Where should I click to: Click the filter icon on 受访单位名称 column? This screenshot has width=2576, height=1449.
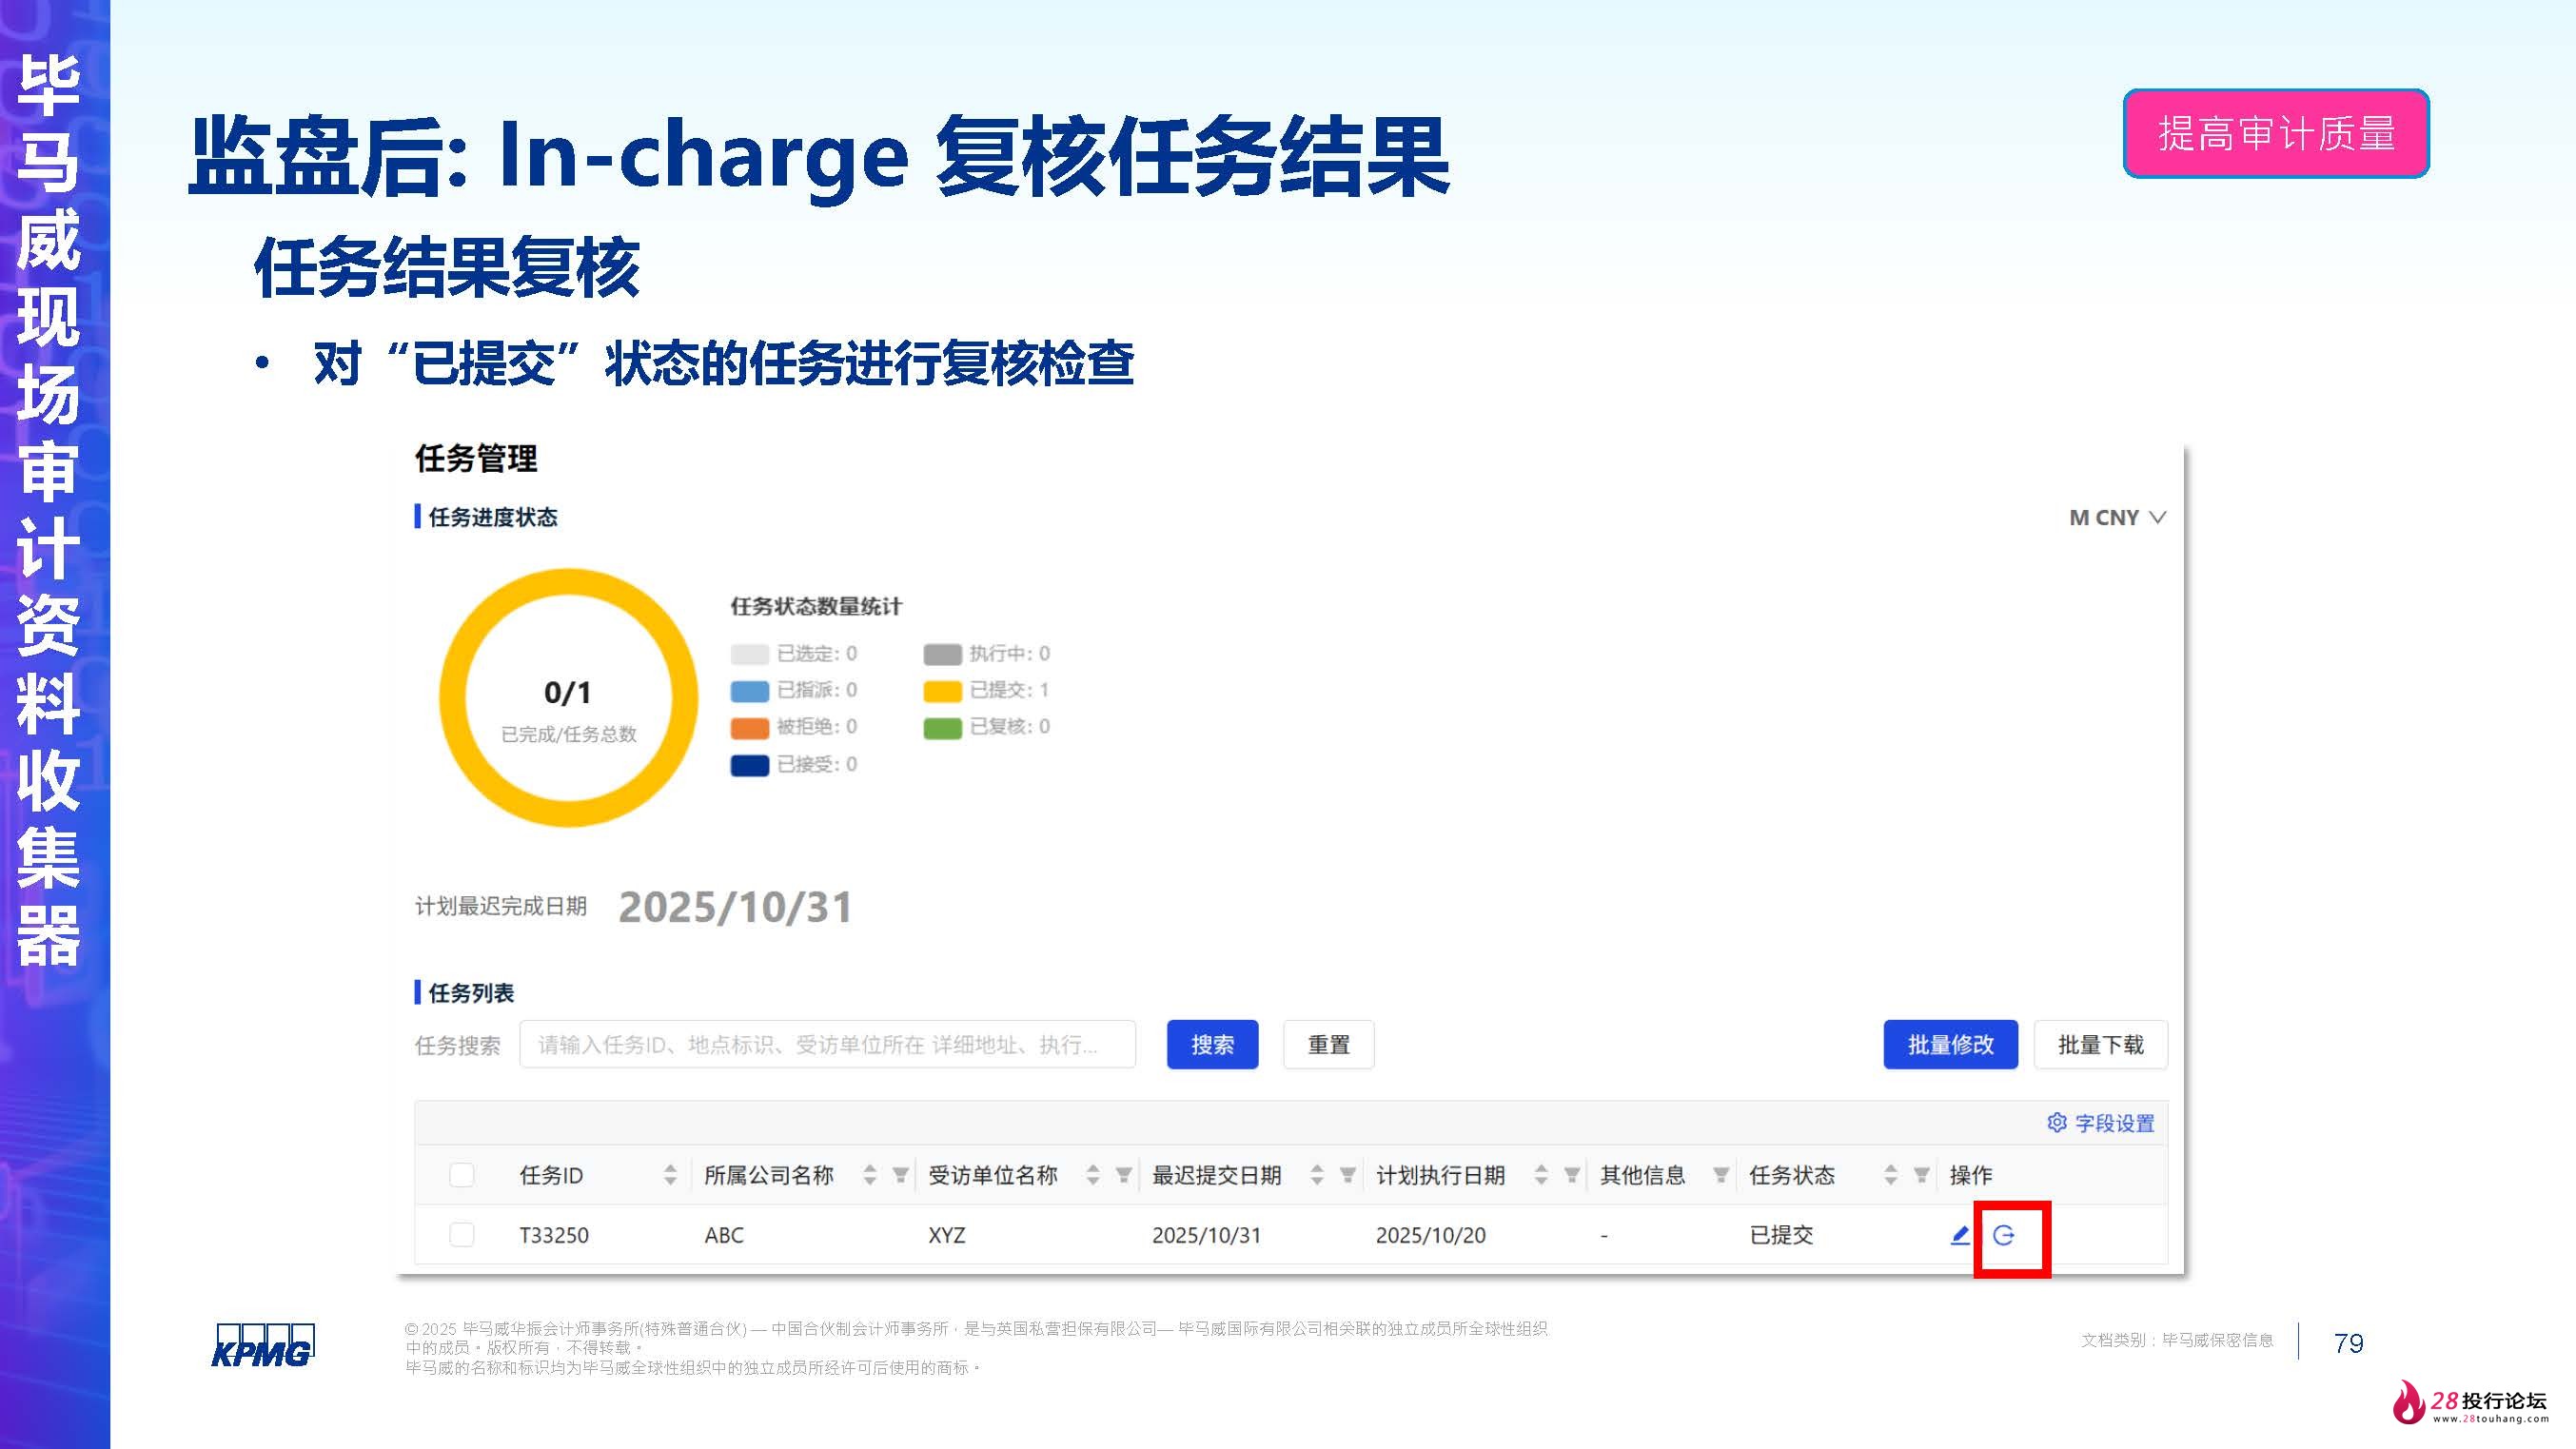(1126, 1176)
